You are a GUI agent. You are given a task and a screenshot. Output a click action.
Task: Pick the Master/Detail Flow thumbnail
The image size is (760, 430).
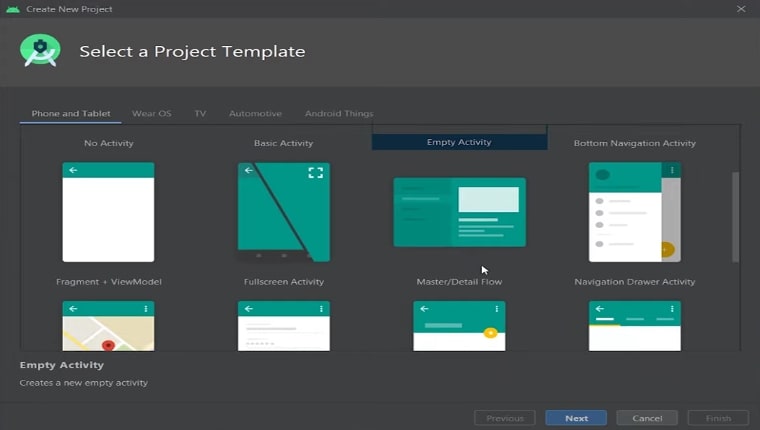pos(459,326)
